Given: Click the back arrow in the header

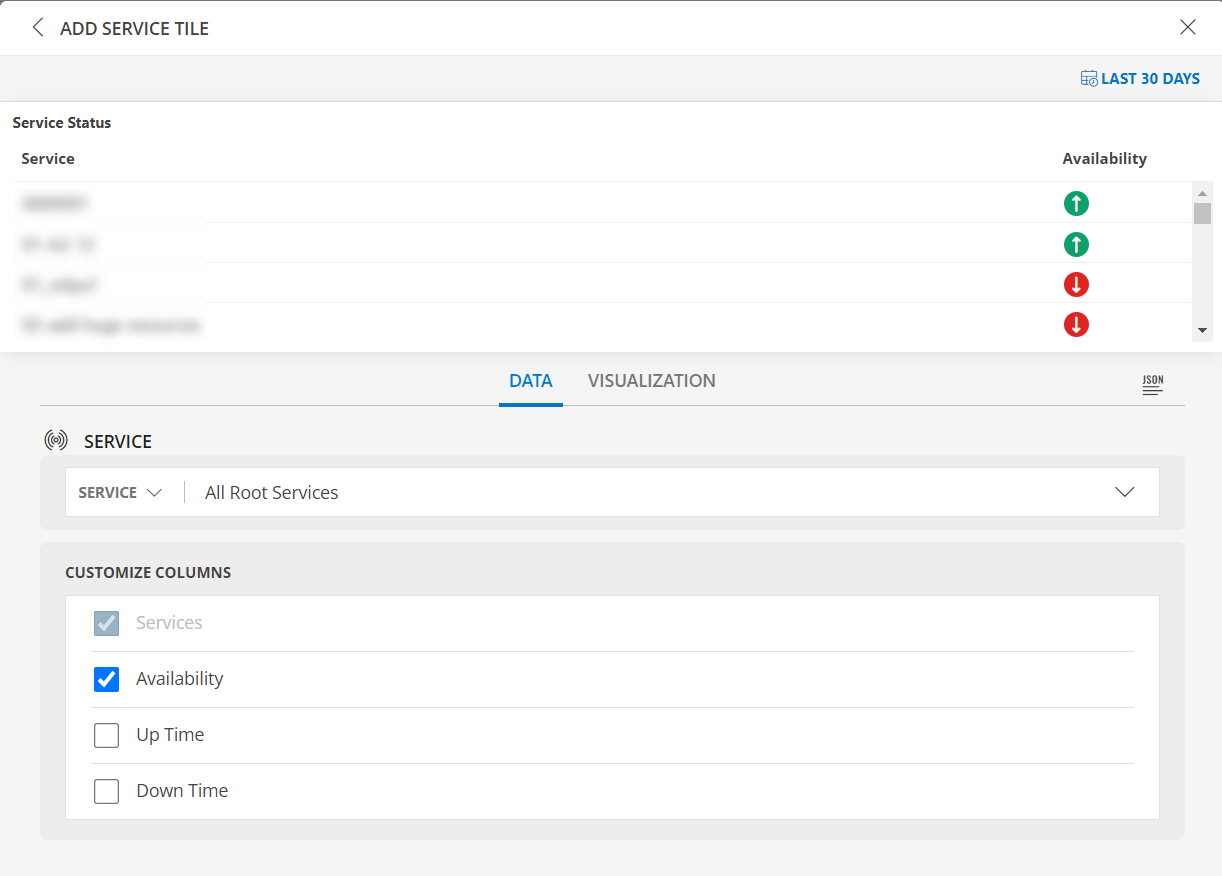Looking at the screenshot, I should (37, 27).
